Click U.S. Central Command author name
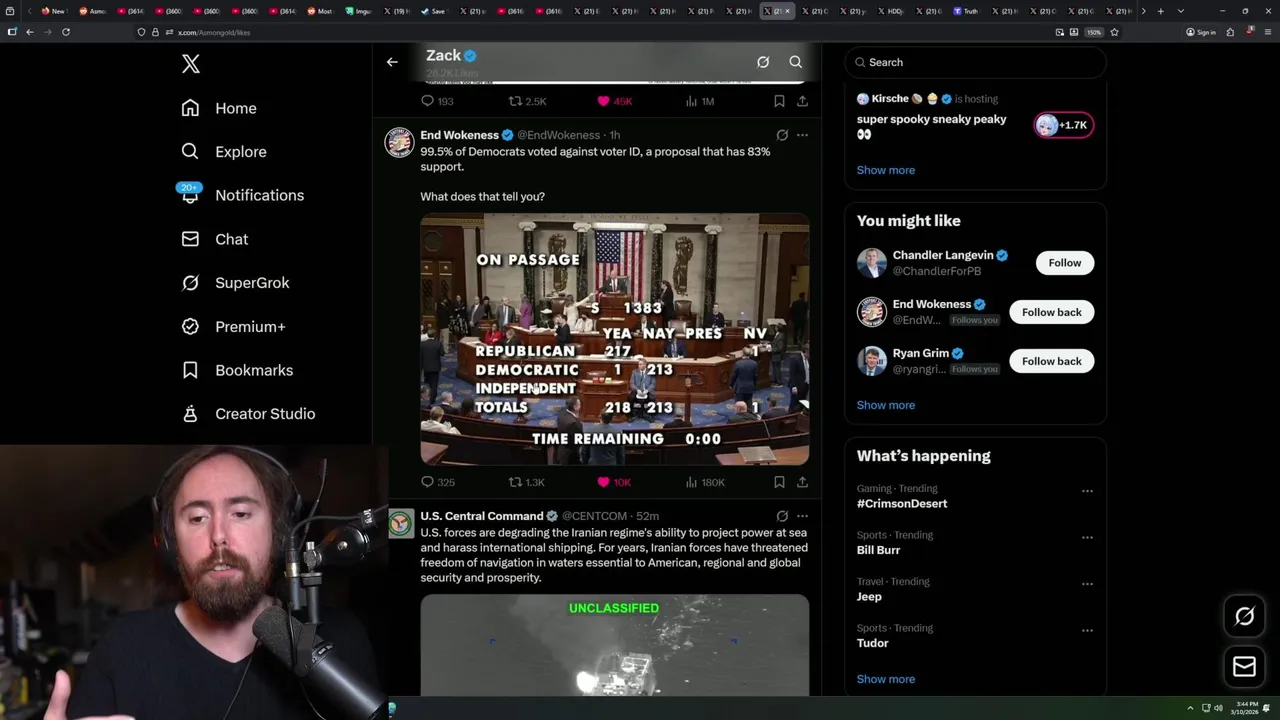Screen dimensions: 1280x720 point(482,516)
